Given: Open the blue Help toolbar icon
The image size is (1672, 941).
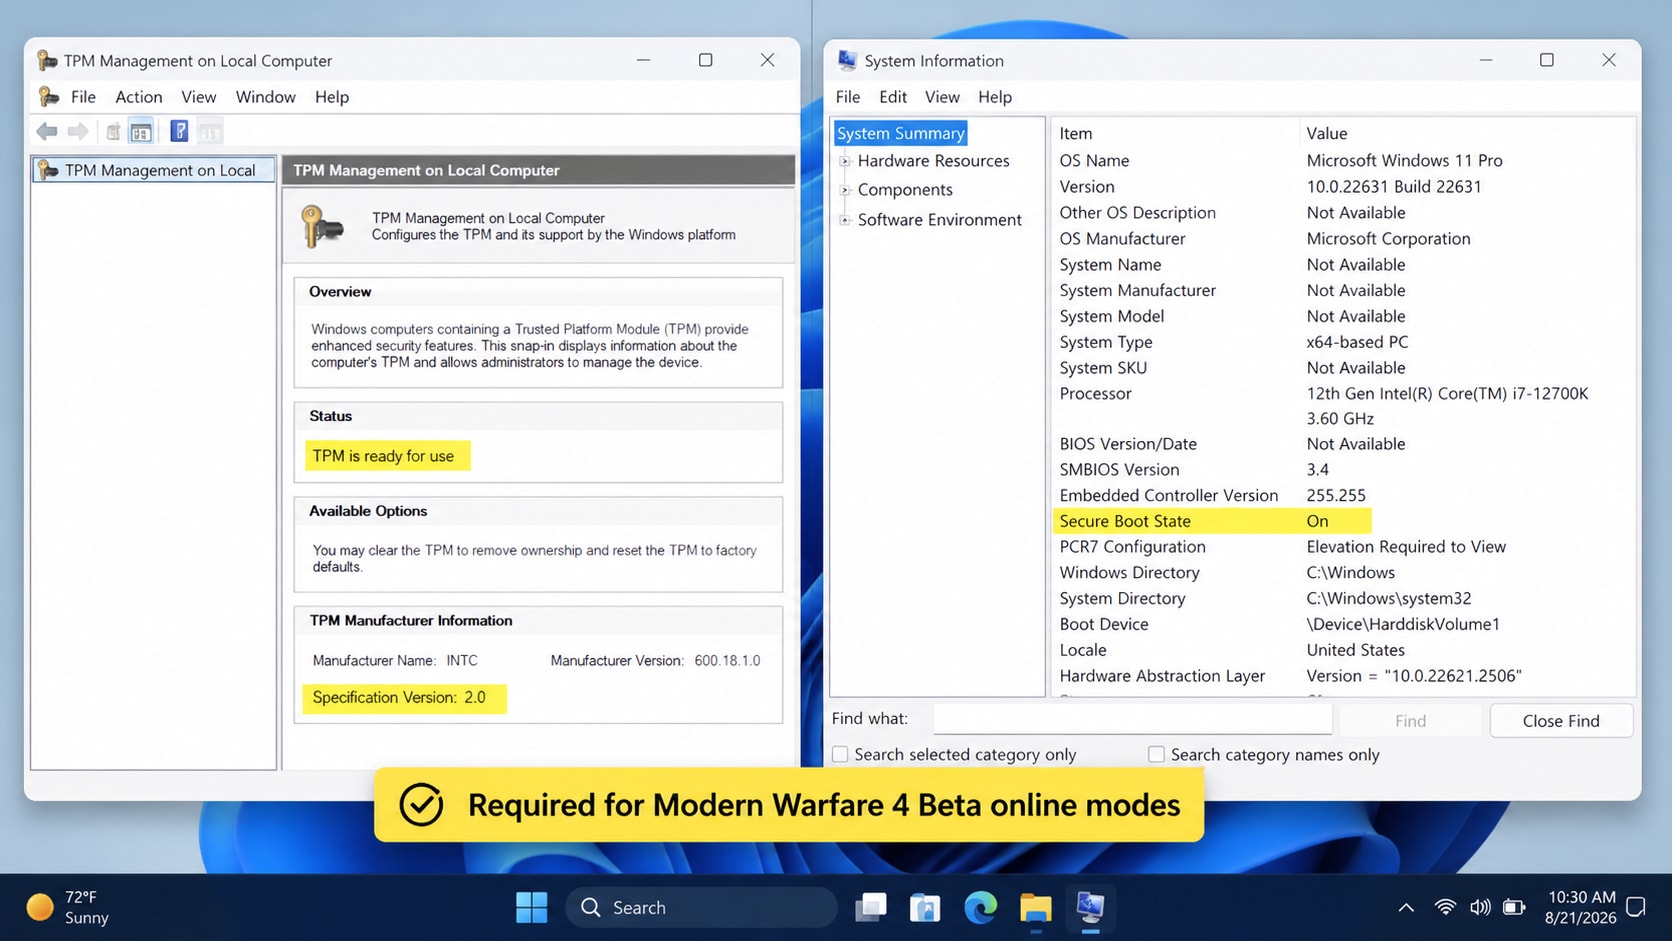Looking at the screenshot, I should point(179,131).
